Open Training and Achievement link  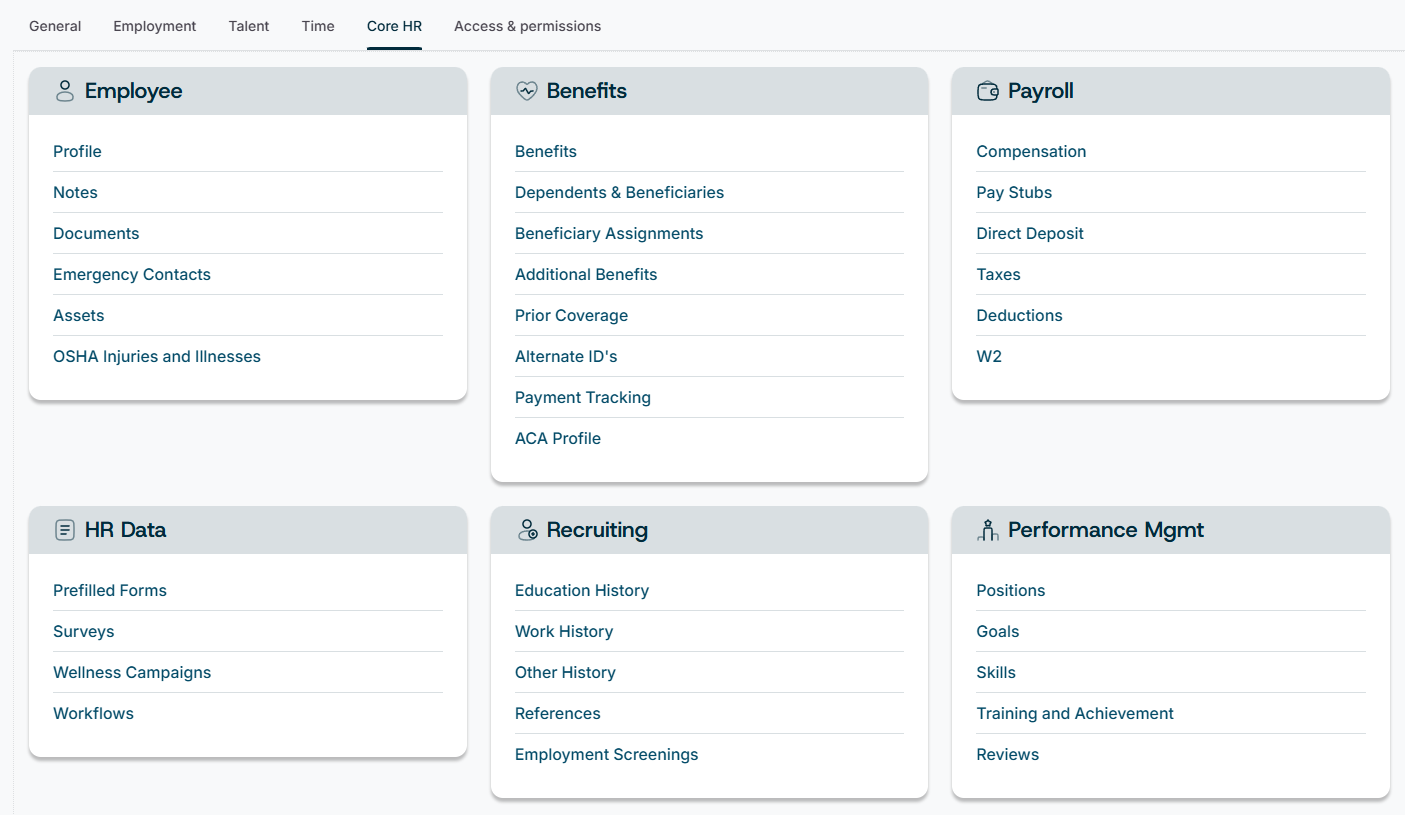point(1075,713)
